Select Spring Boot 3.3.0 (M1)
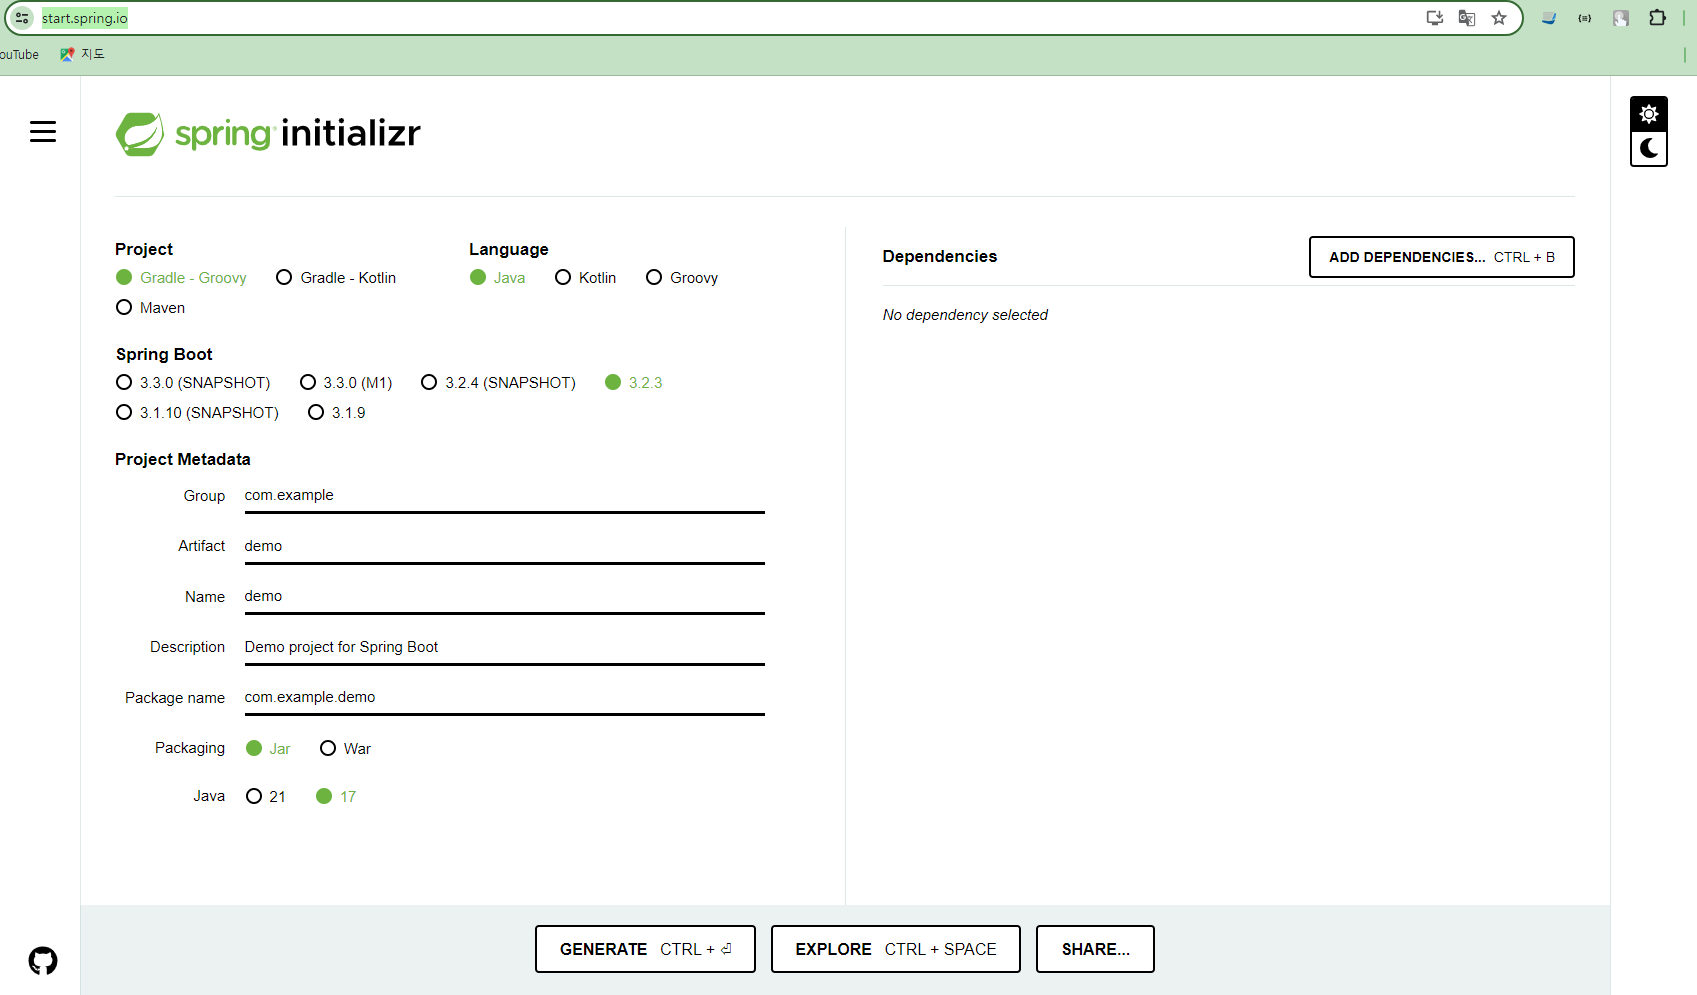This screenshot has width=1697, height=995. [x=346, y=383]
